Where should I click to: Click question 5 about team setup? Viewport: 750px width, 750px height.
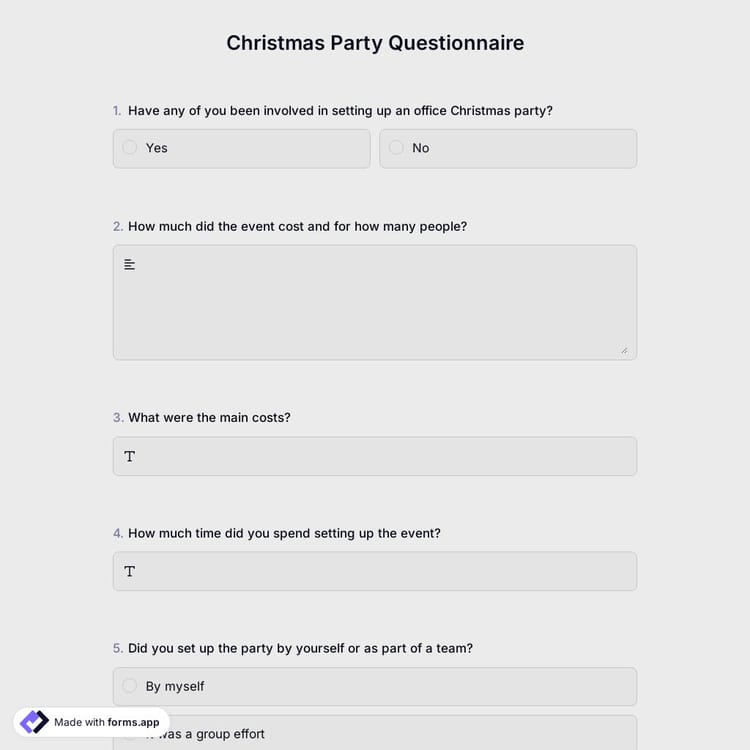300,648
